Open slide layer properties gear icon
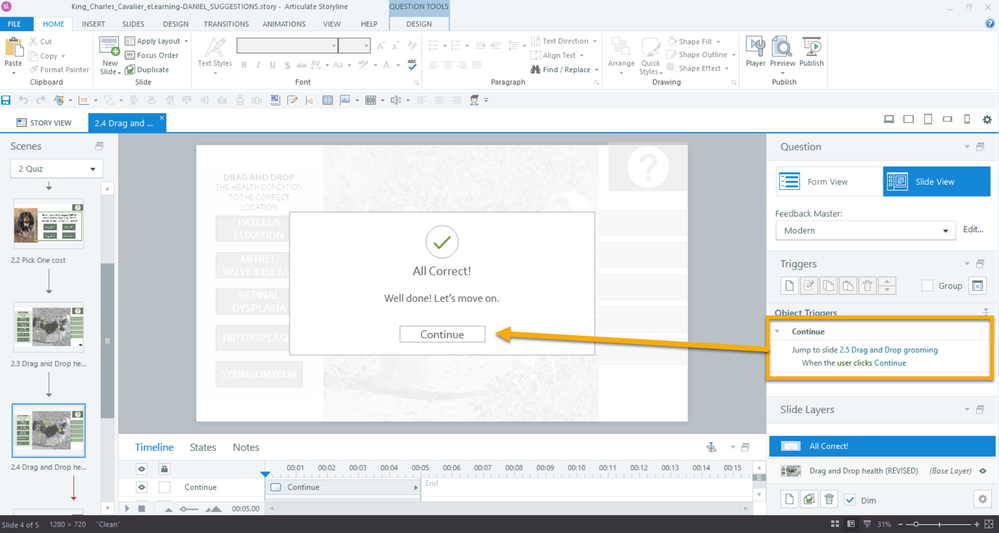 [981, 499]
